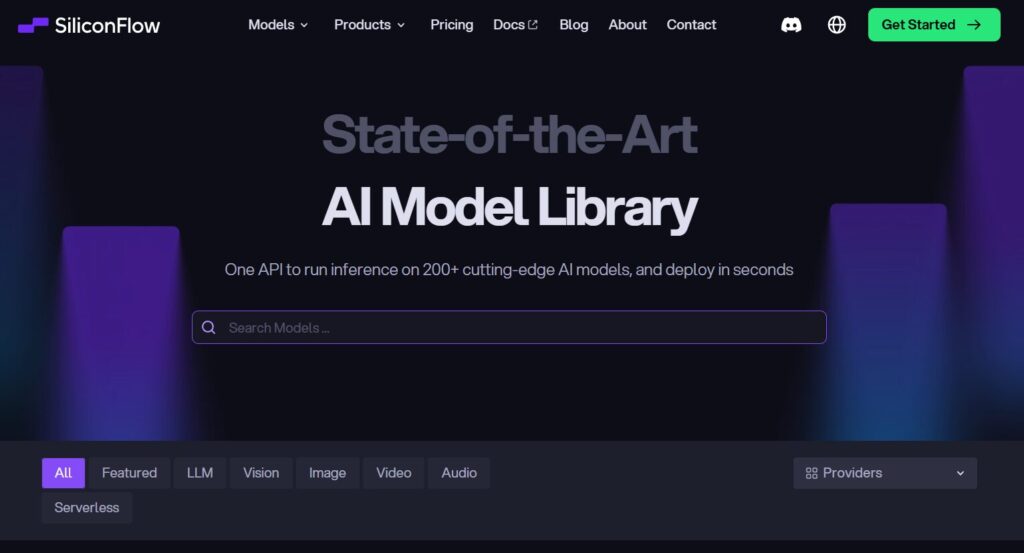The image size is (1024, 553).
Task: Open the Providers dropdown arrow
Action: pos(960,473)
